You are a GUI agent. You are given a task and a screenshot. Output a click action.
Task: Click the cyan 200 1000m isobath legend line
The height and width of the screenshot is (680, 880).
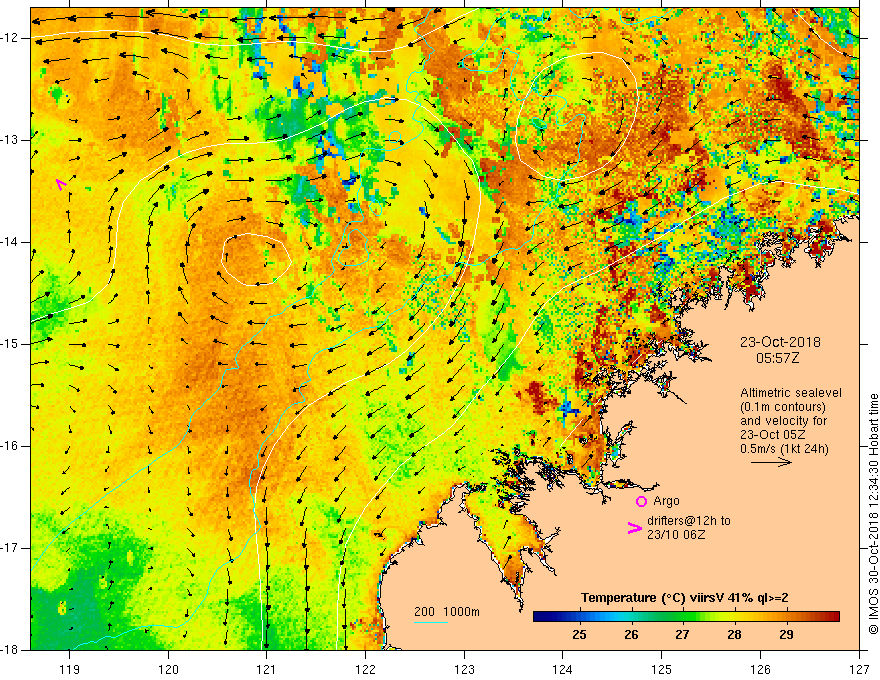click(430, 622)
